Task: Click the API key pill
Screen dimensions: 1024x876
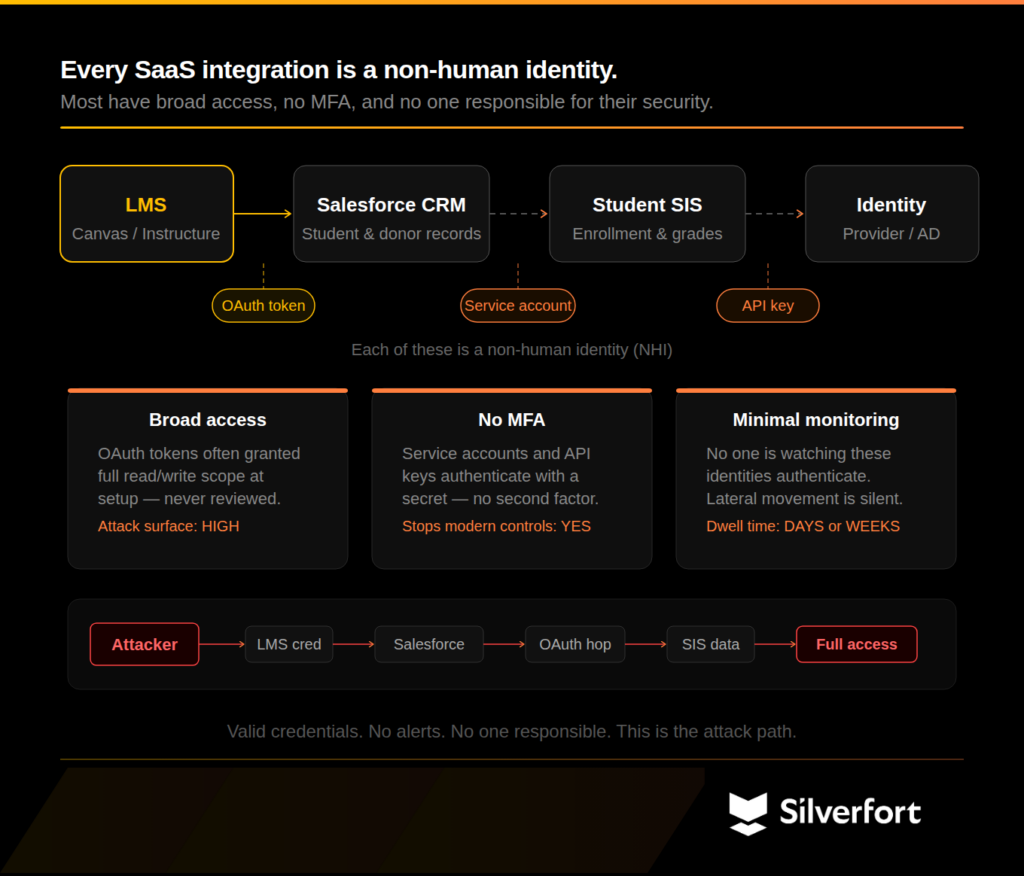Action: tap(767, 306)
